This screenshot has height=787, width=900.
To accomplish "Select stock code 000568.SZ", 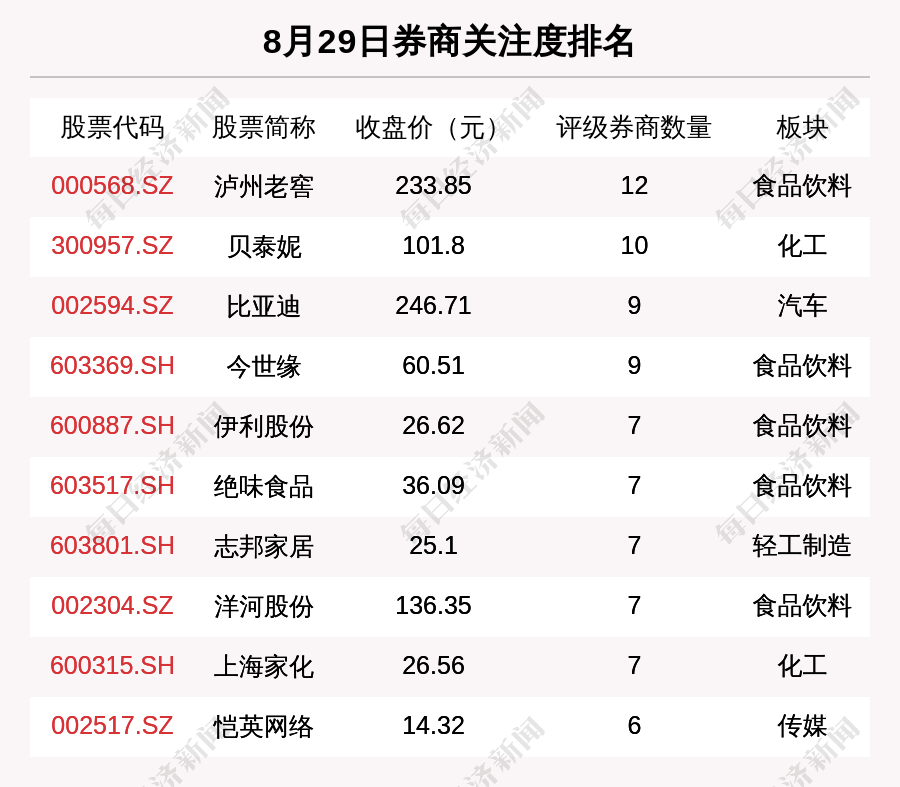I will (112, 186).
